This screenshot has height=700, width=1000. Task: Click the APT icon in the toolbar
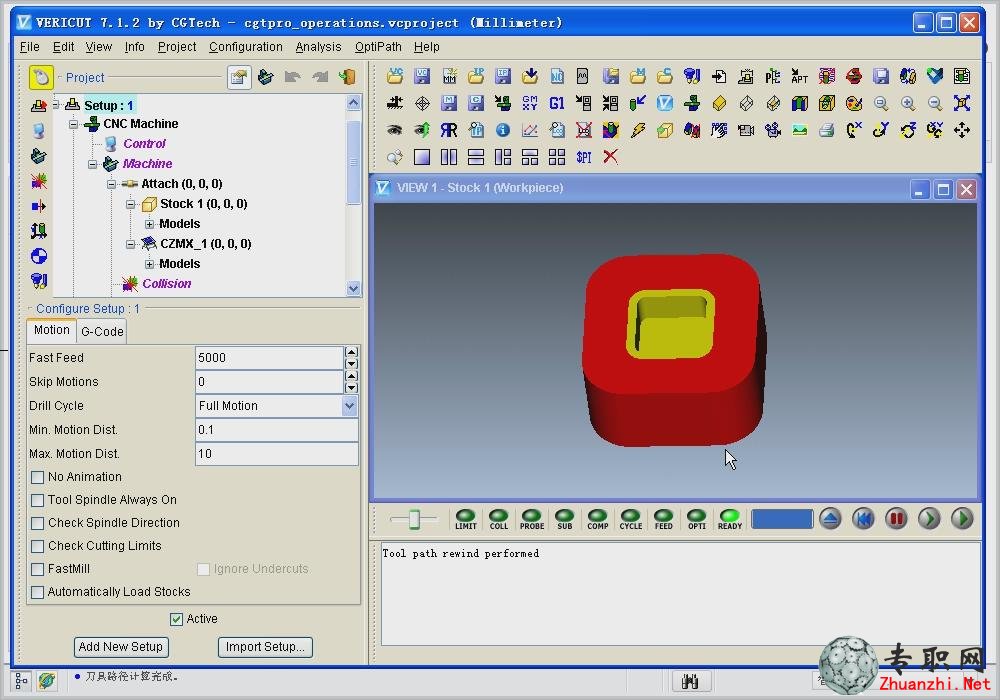point(799,77)
